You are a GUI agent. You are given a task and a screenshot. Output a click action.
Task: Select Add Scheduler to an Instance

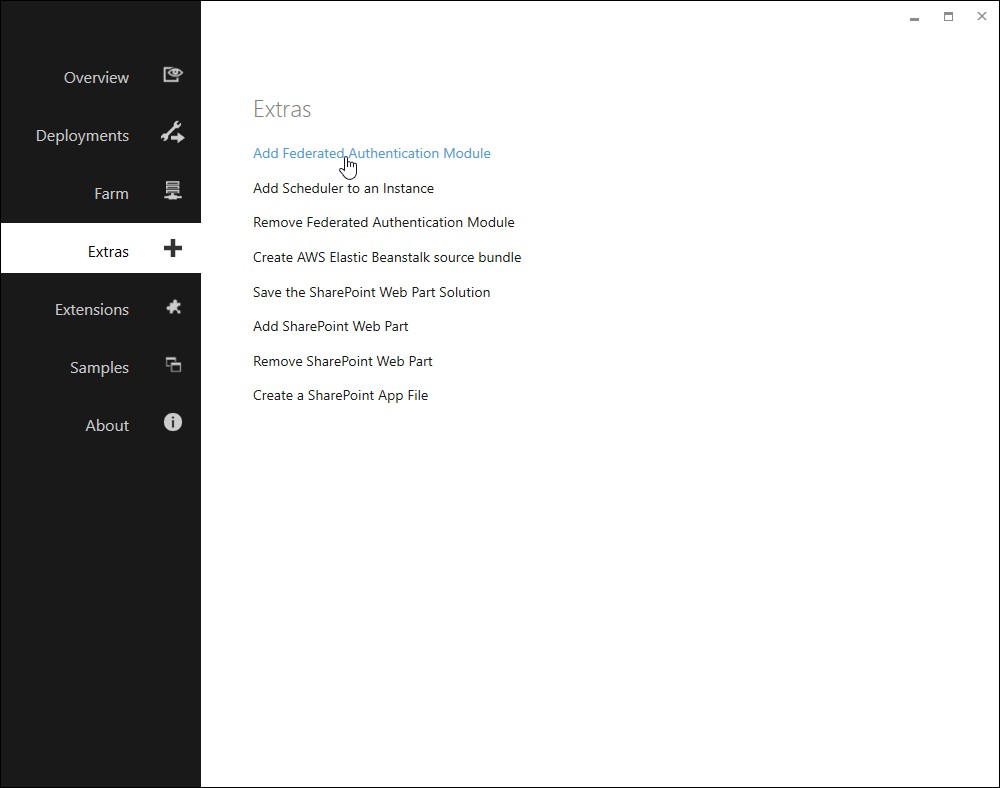343,188
